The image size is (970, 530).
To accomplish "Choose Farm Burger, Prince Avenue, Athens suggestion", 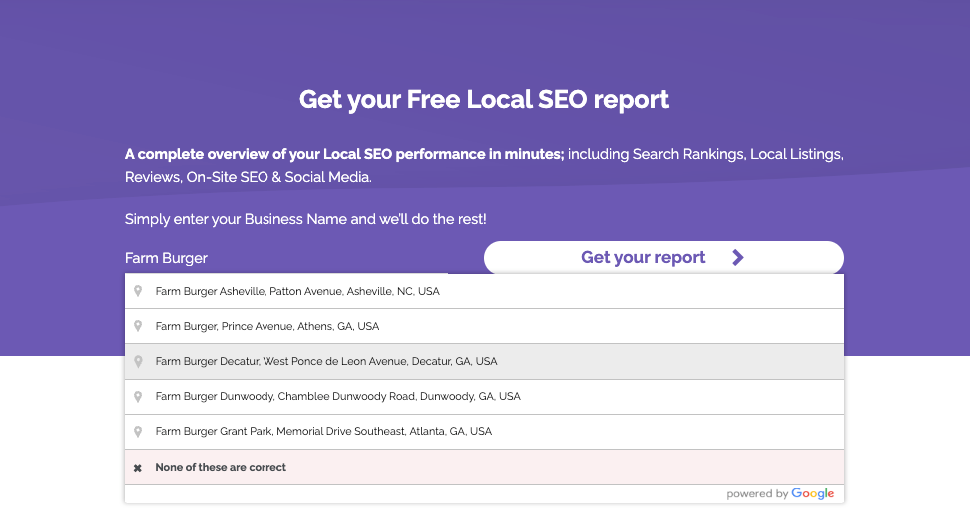I will point(484,327).
